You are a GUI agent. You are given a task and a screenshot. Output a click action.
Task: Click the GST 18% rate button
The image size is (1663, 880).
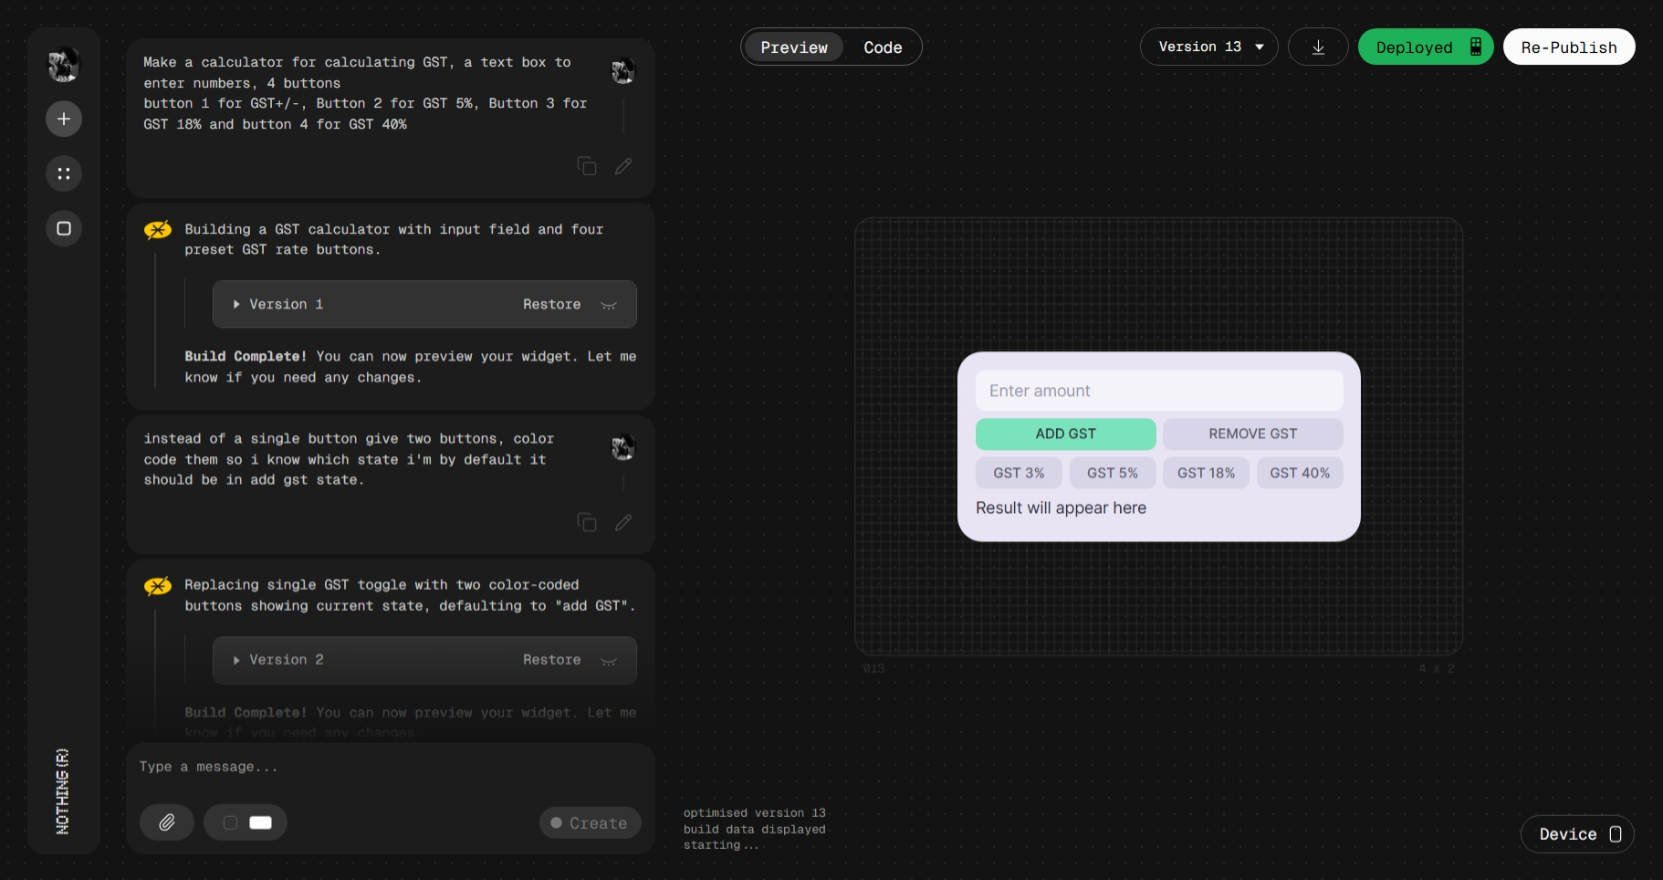pos(1205,473)
